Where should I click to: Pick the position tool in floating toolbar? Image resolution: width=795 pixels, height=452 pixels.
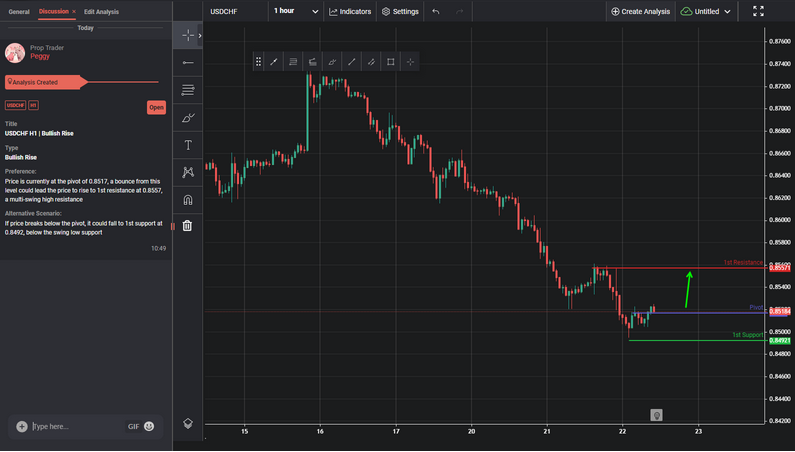click(x=313, y=62)
